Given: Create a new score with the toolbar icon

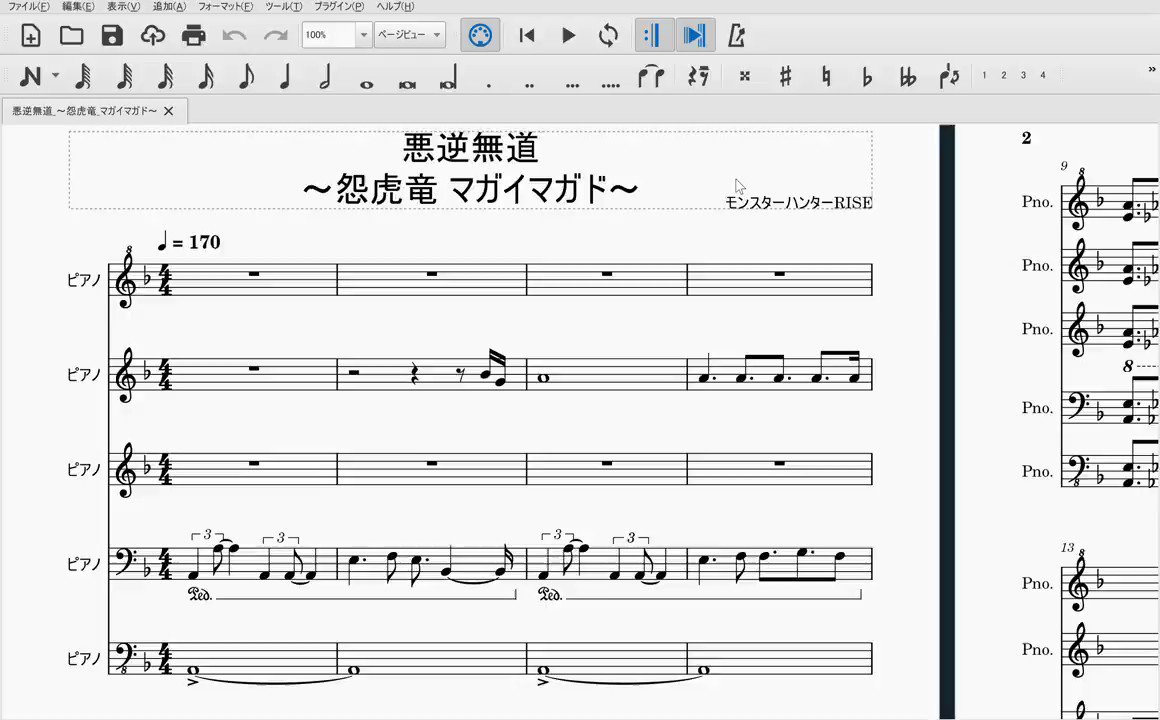Looking at the screenshot, I should [30, 35].
